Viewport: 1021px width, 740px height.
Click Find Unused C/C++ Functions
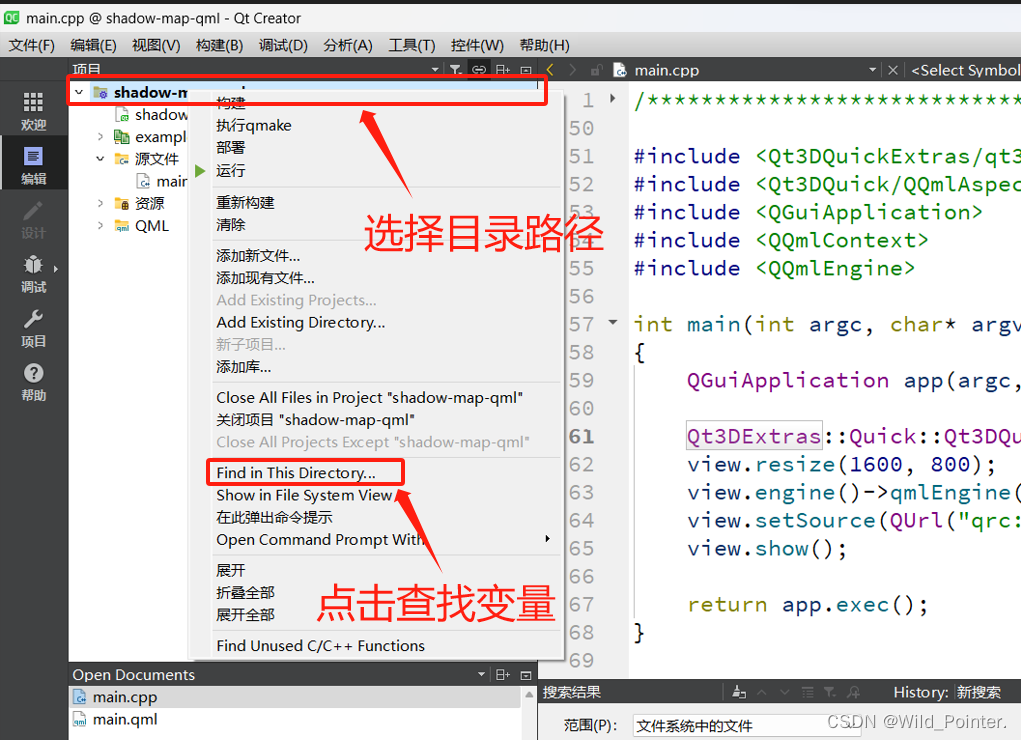tap(320, 646)
